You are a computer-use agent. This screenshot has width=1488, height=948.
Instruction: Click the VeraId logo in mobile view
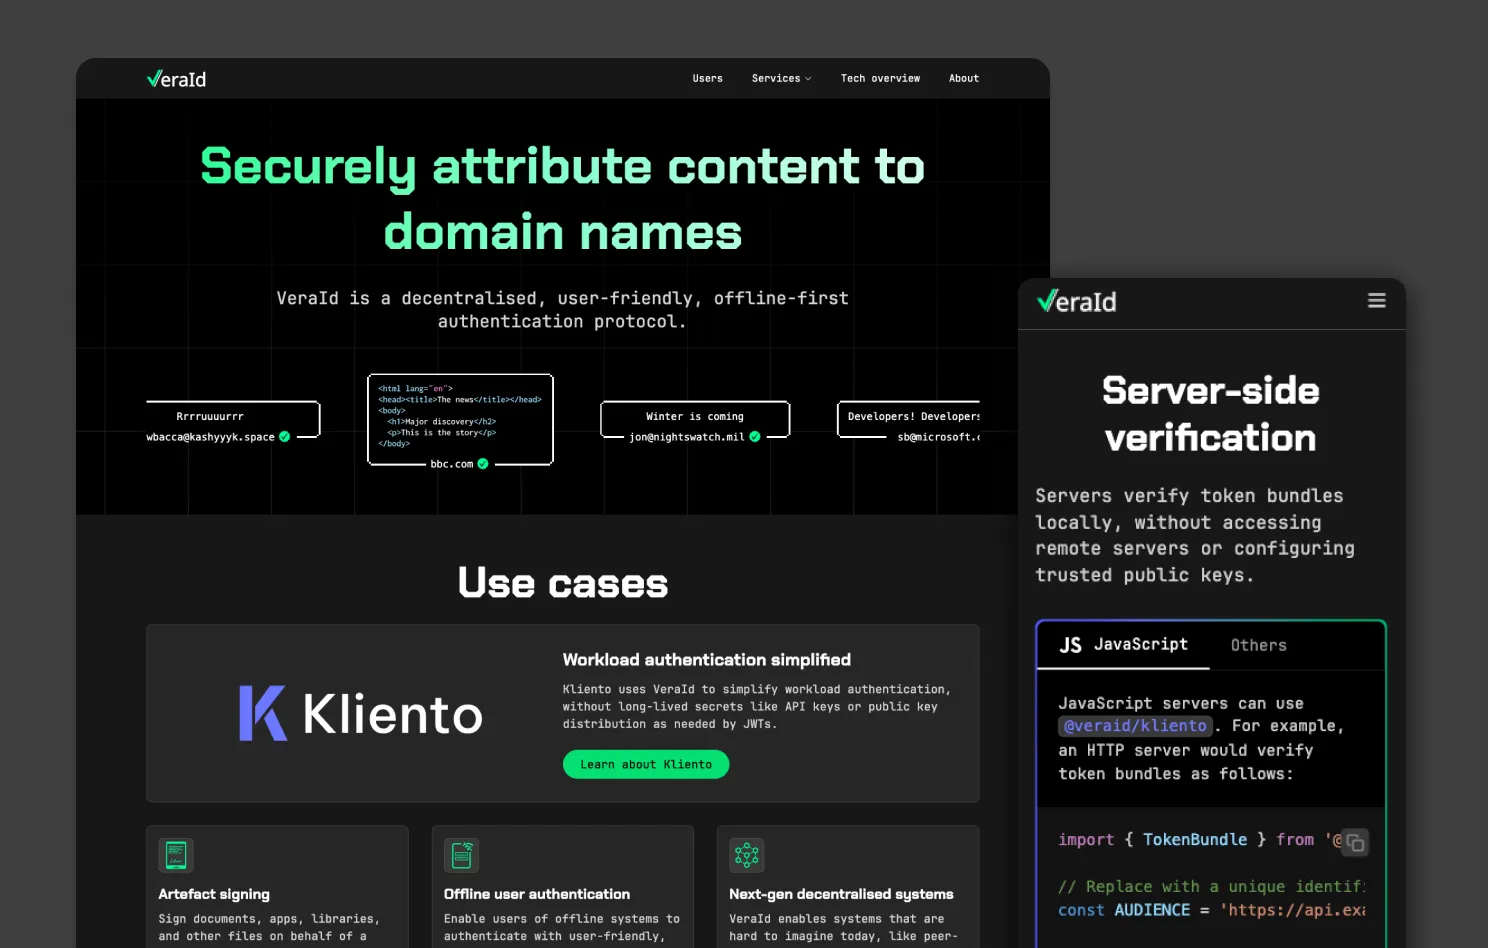pos(1077,302)
